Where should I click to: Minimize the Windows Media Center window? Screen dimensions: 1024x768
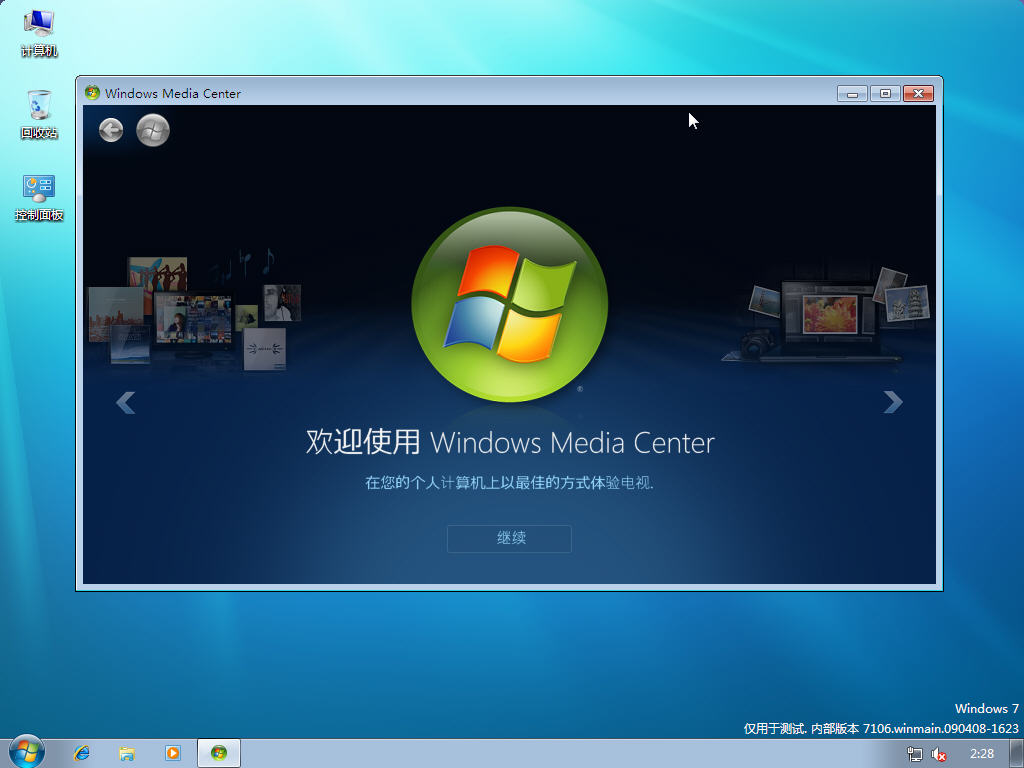(x=852, y=94)
